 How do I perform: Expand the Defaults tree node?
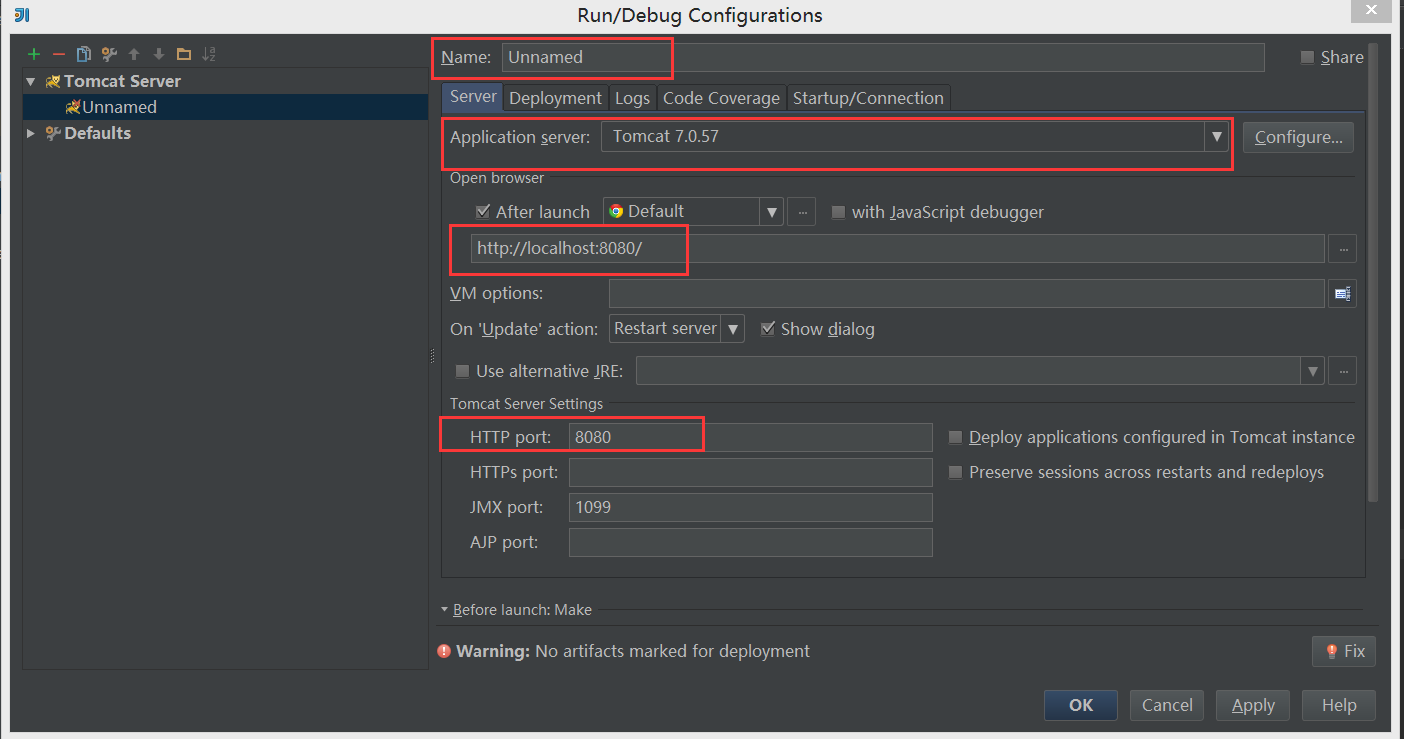(x=31, y=133)
